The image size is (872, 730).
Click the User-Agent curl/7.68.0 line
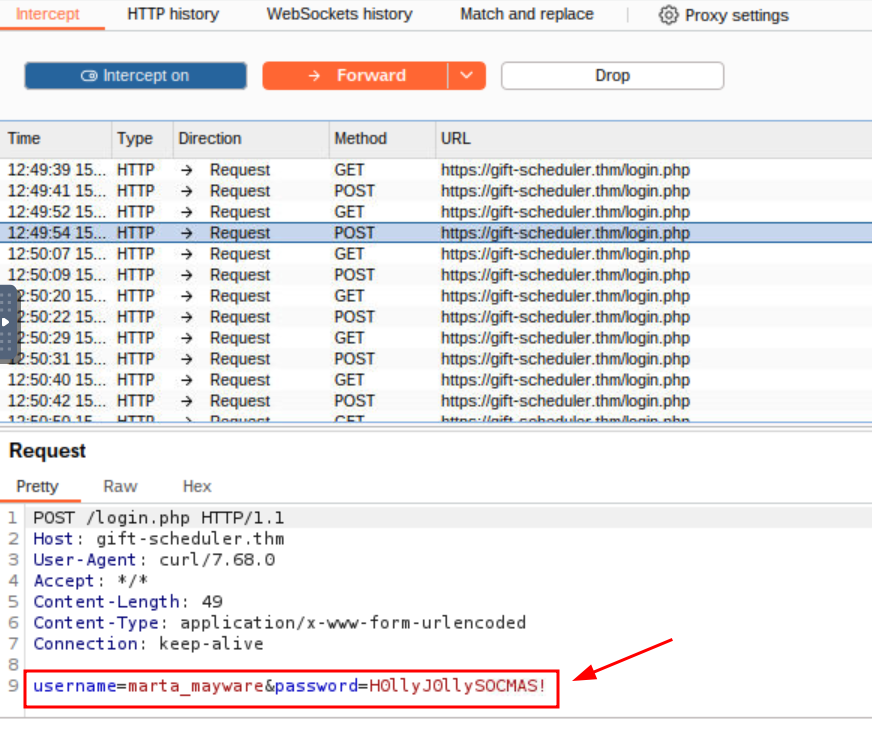click(x=154, y=560)
